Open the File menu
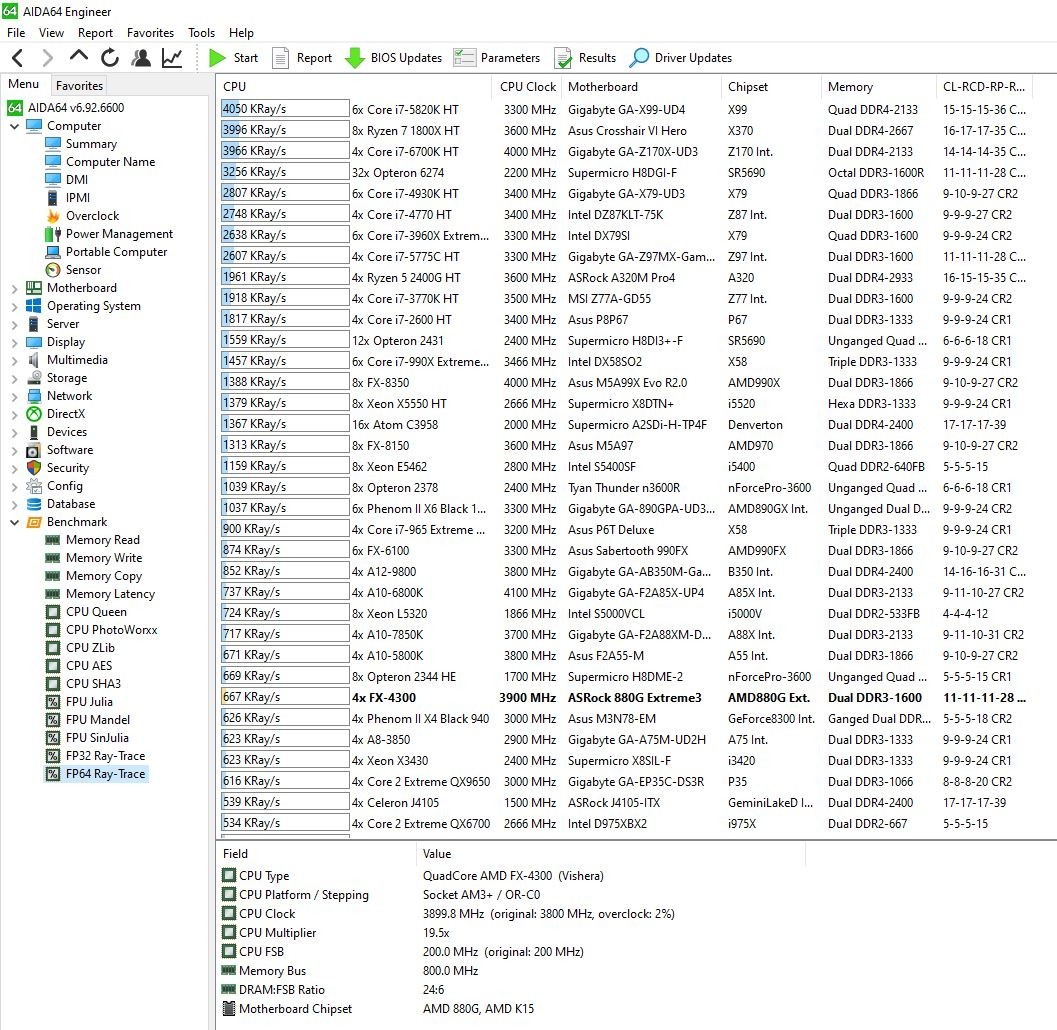The image size is (1057, 1030). (16, 32)
